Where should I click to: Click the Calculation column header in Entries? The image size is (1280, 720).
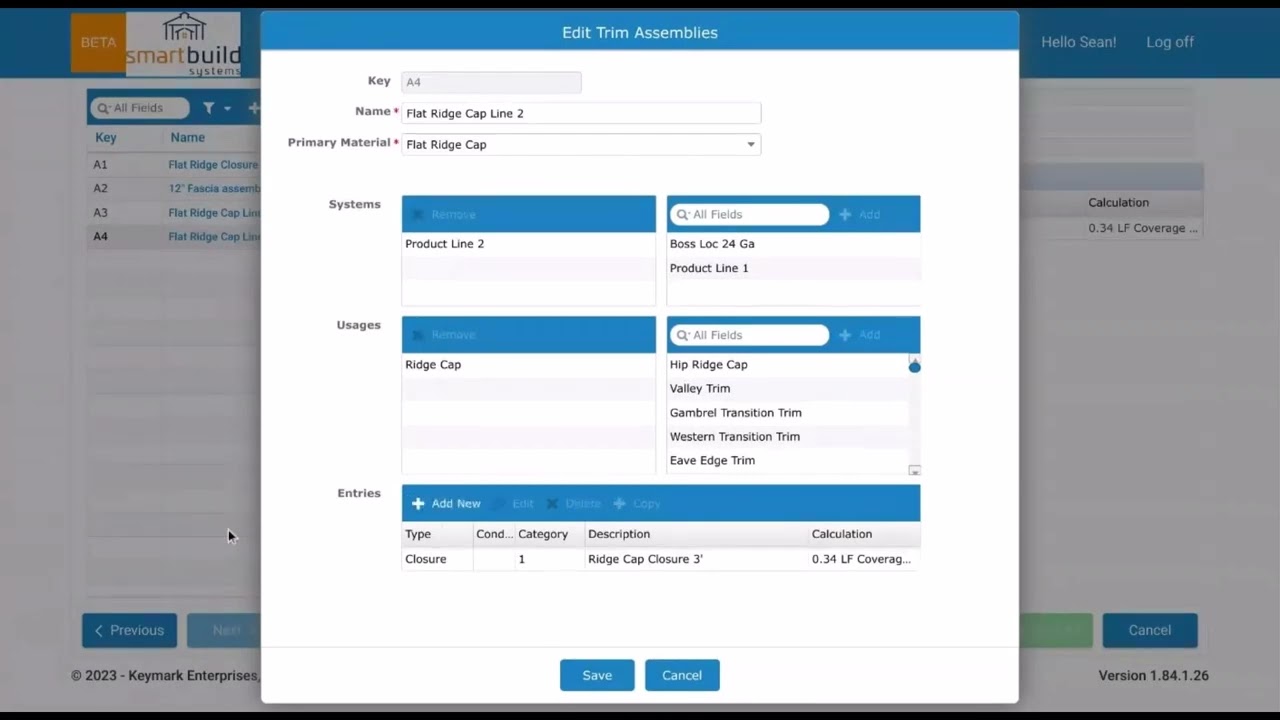click(x=864, y=534)
